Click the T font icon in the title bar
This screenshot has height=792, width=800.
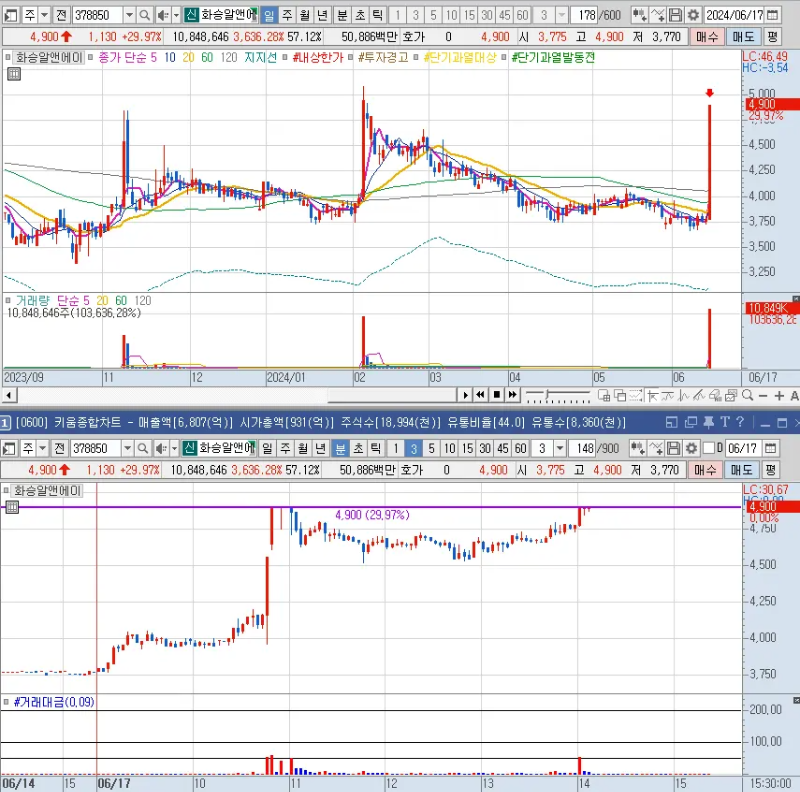pos(725,422)
